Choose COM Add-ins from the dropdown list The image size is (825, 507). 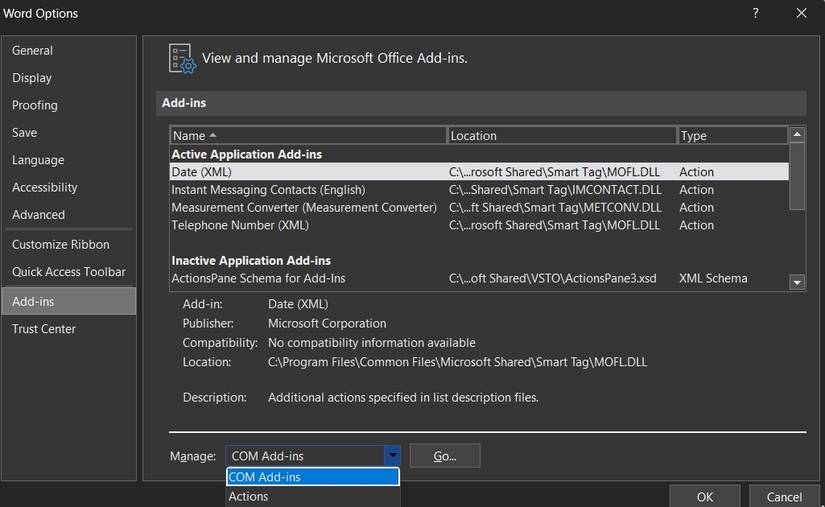point(313,477)
